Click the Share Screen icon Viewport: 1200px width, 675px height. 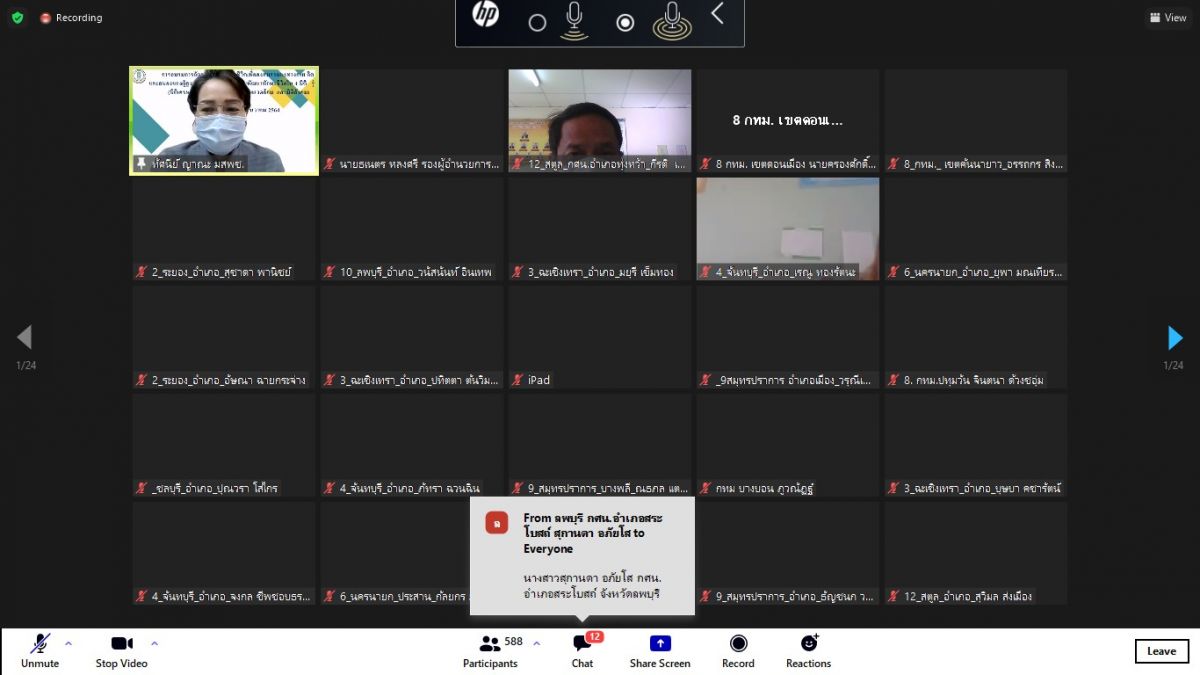pyautogui.click(x=660, y=650)
